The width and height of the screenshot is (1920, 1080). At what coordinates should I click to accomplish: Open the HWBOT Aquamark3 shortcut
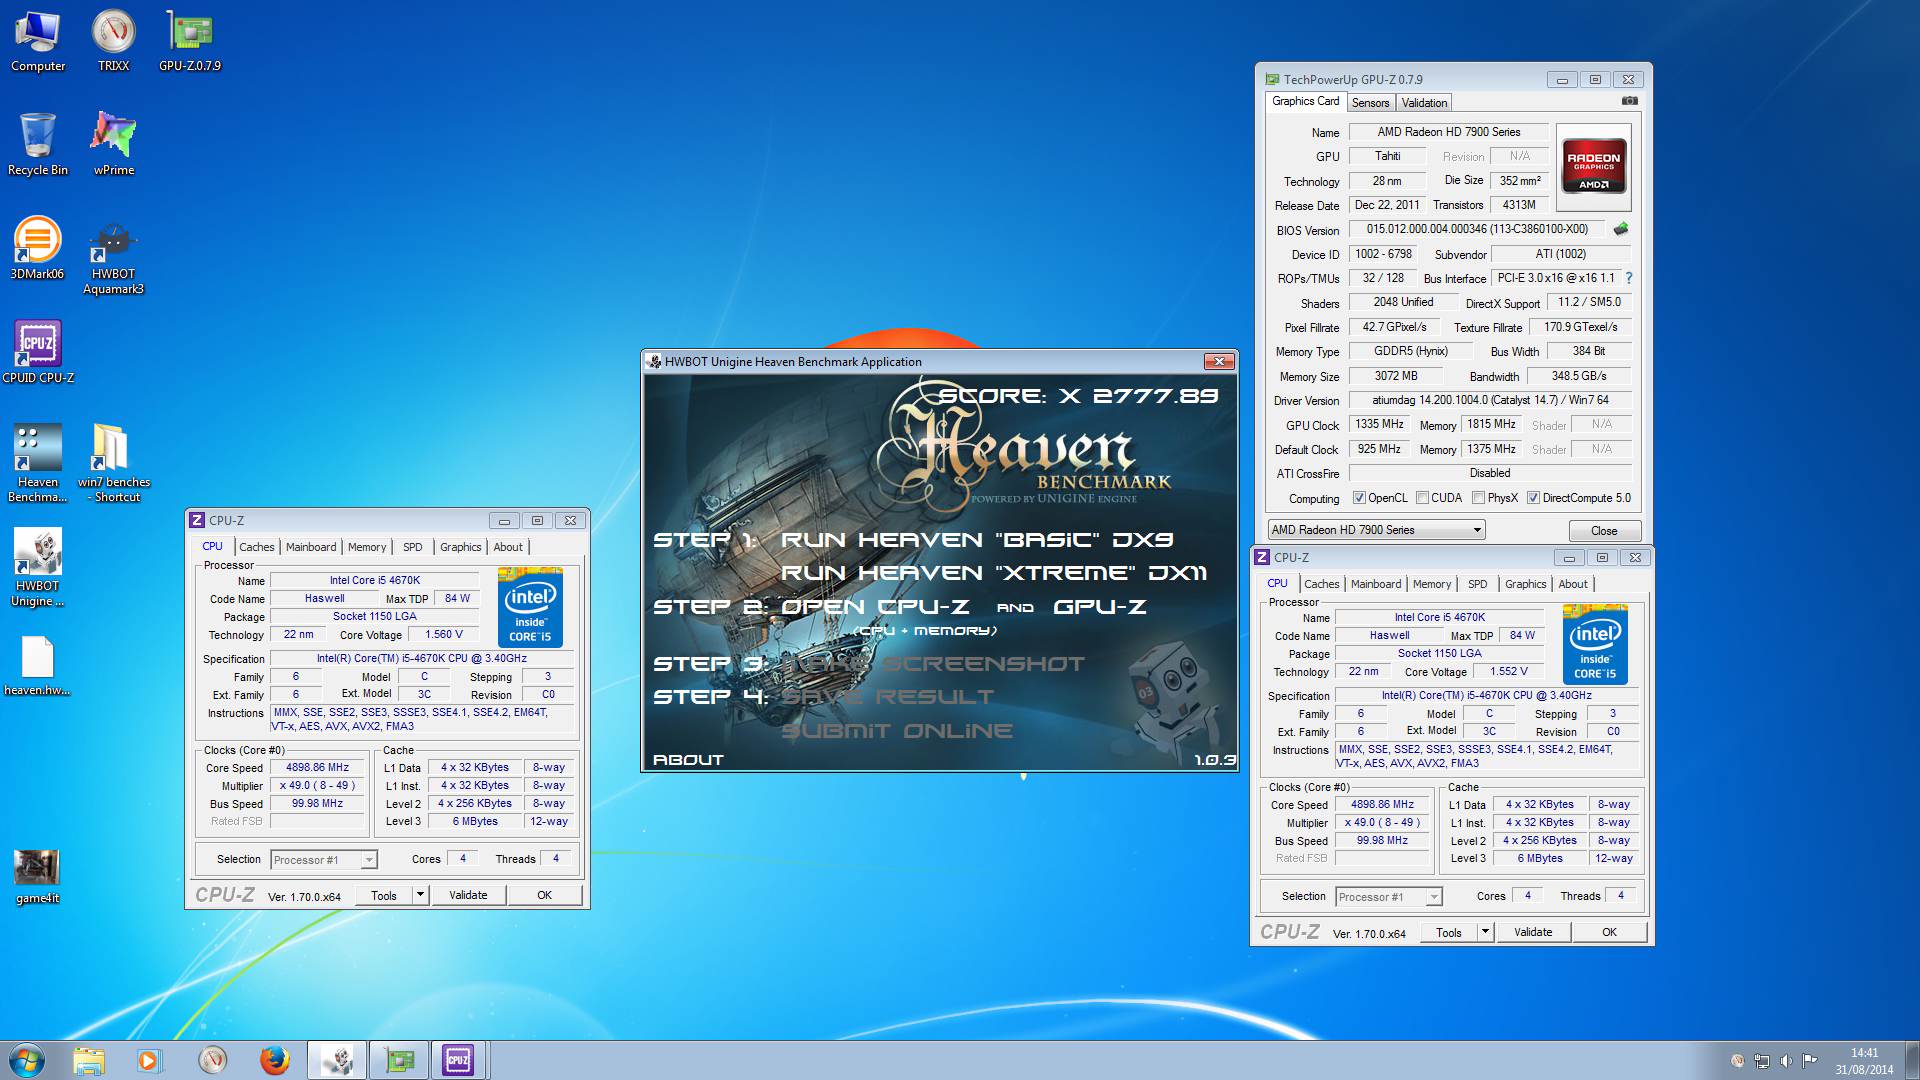coord(113,257)
